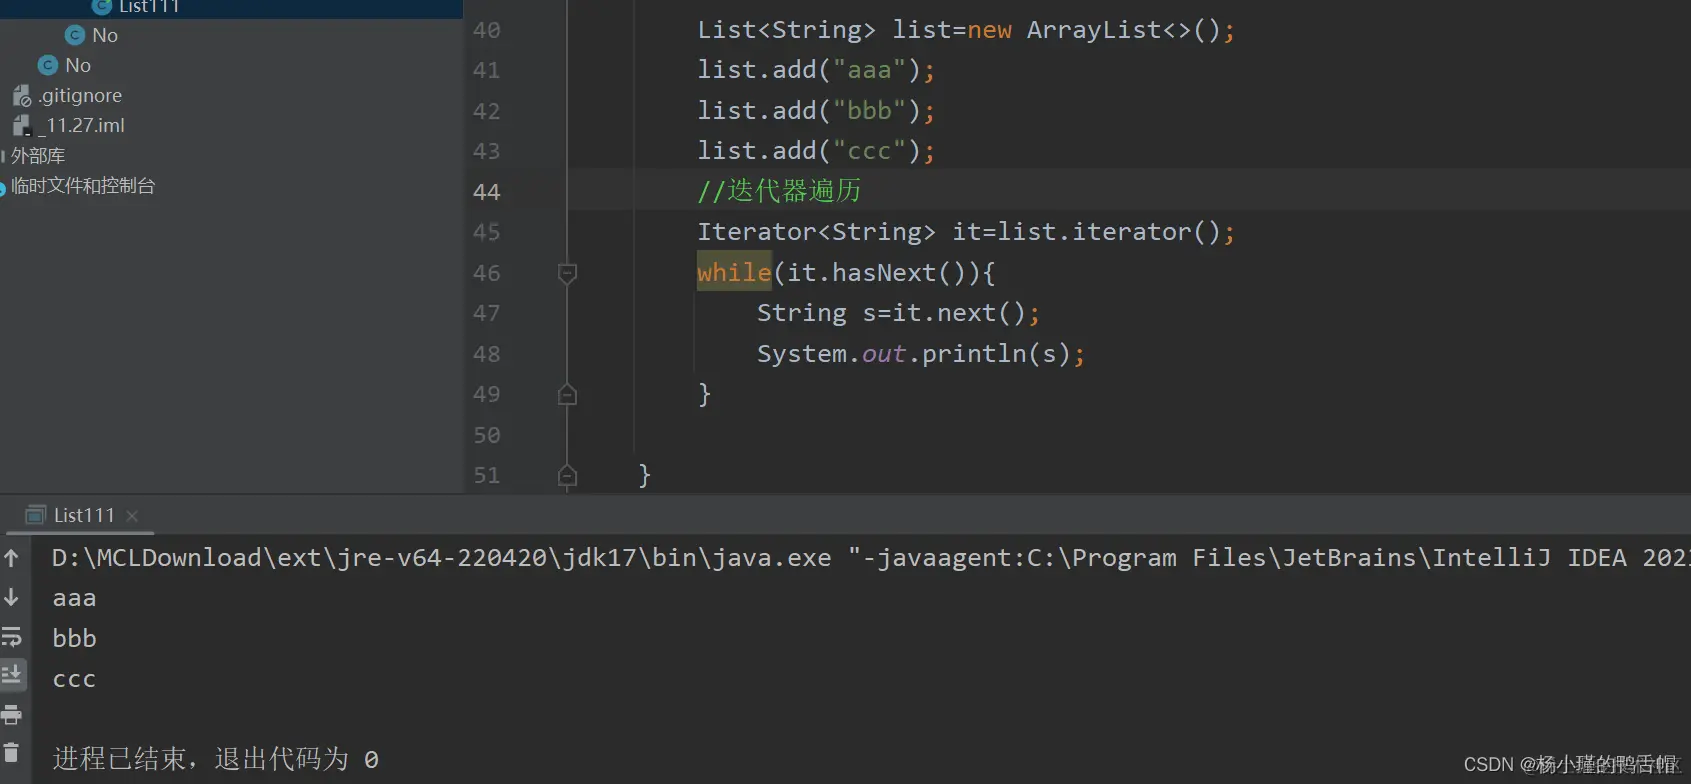Image resolution: width=1691 pixels, height=784 pixels.
Task: Toggle scroll to end of console
Action: pyautogui.click(x=12, y=674)
